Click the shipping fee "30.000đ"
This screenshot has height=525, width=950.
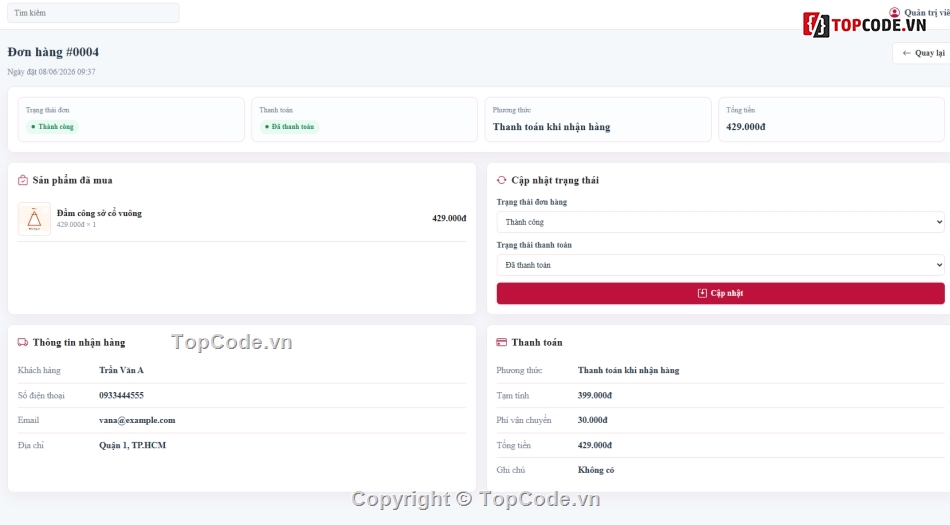coord(592,420)
